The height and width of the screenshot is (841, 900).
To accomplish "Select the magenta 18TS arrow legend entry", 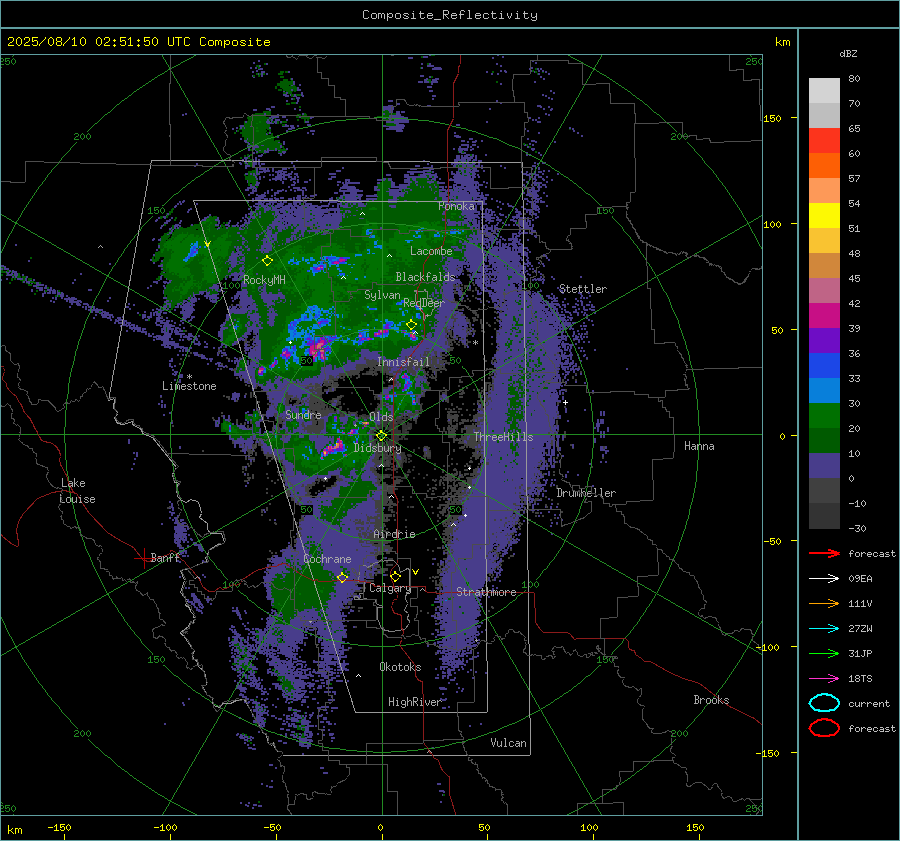I will pos(824,679).
